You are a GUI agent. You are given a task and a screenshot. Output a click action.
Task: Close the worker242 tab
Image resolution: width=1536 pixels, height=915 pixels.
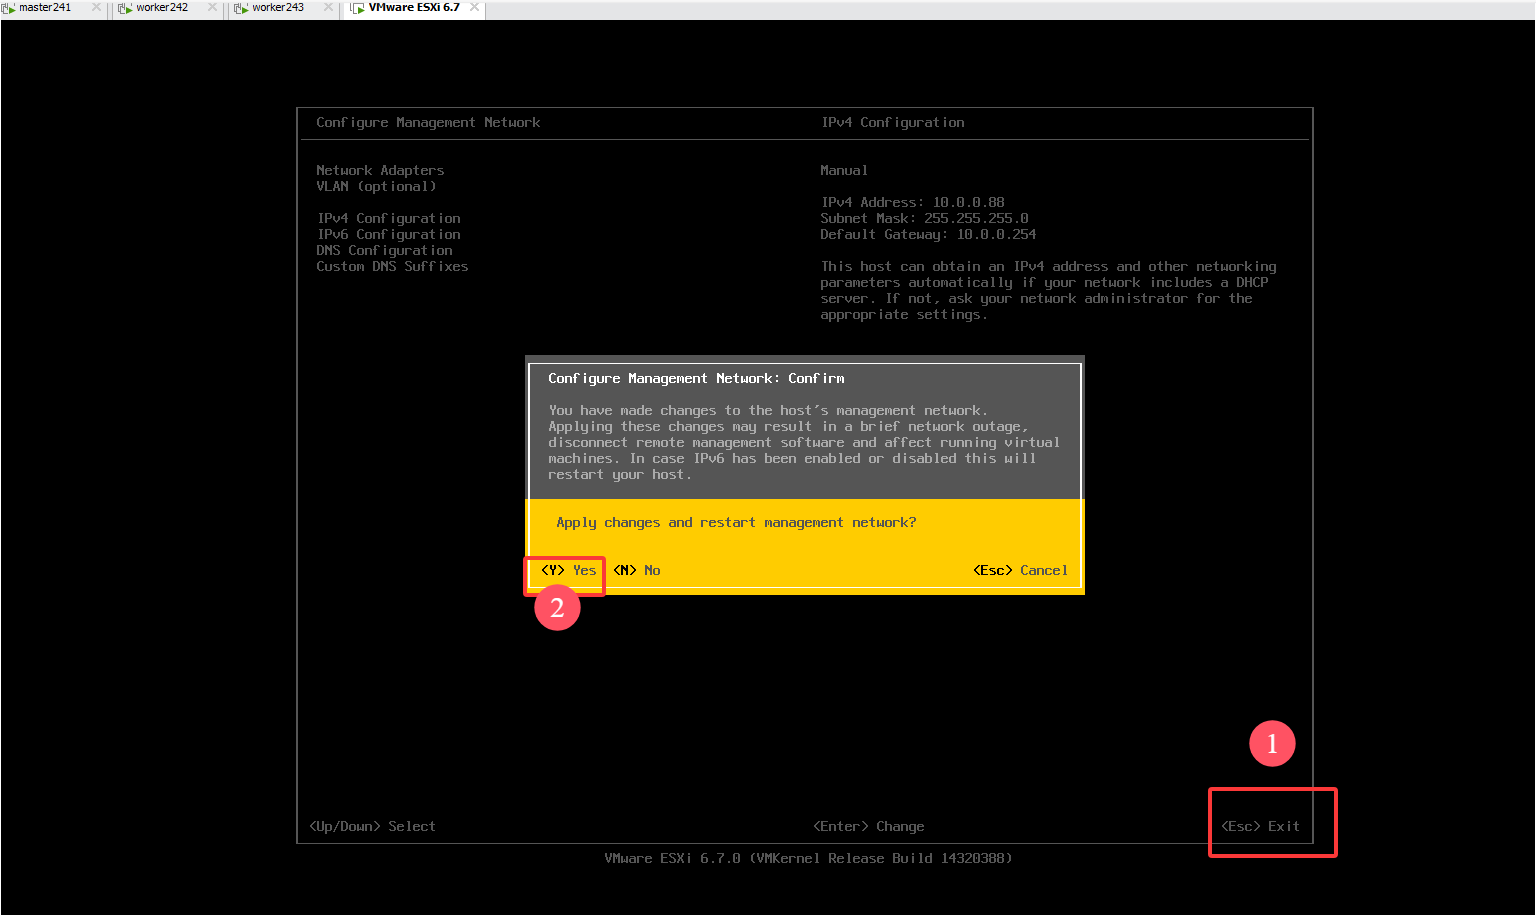coord(212,7)
